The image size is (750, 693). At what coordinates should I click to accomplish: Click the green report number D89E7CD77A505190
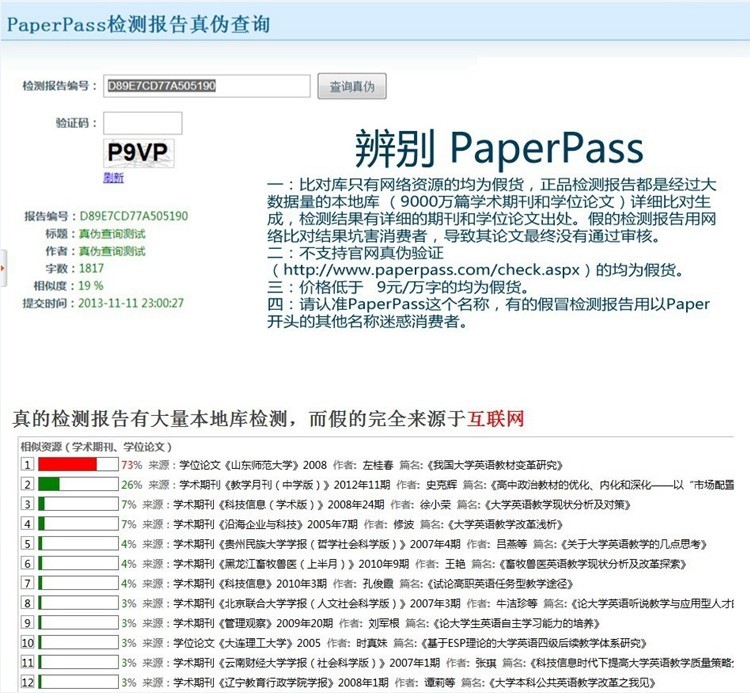click(133, 215)
